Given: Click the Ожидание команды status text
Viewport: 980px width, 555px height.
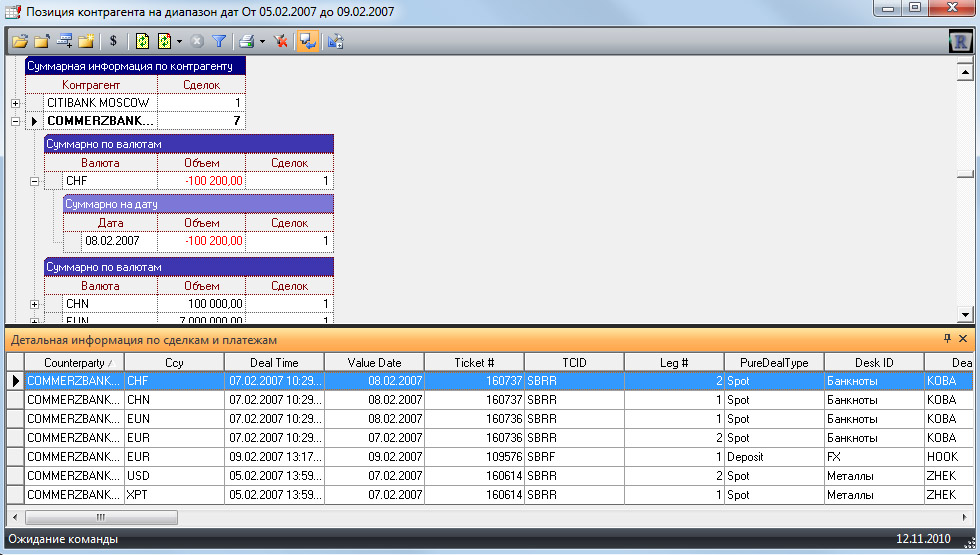Looking at the screenshot, I should coord(63,539).
